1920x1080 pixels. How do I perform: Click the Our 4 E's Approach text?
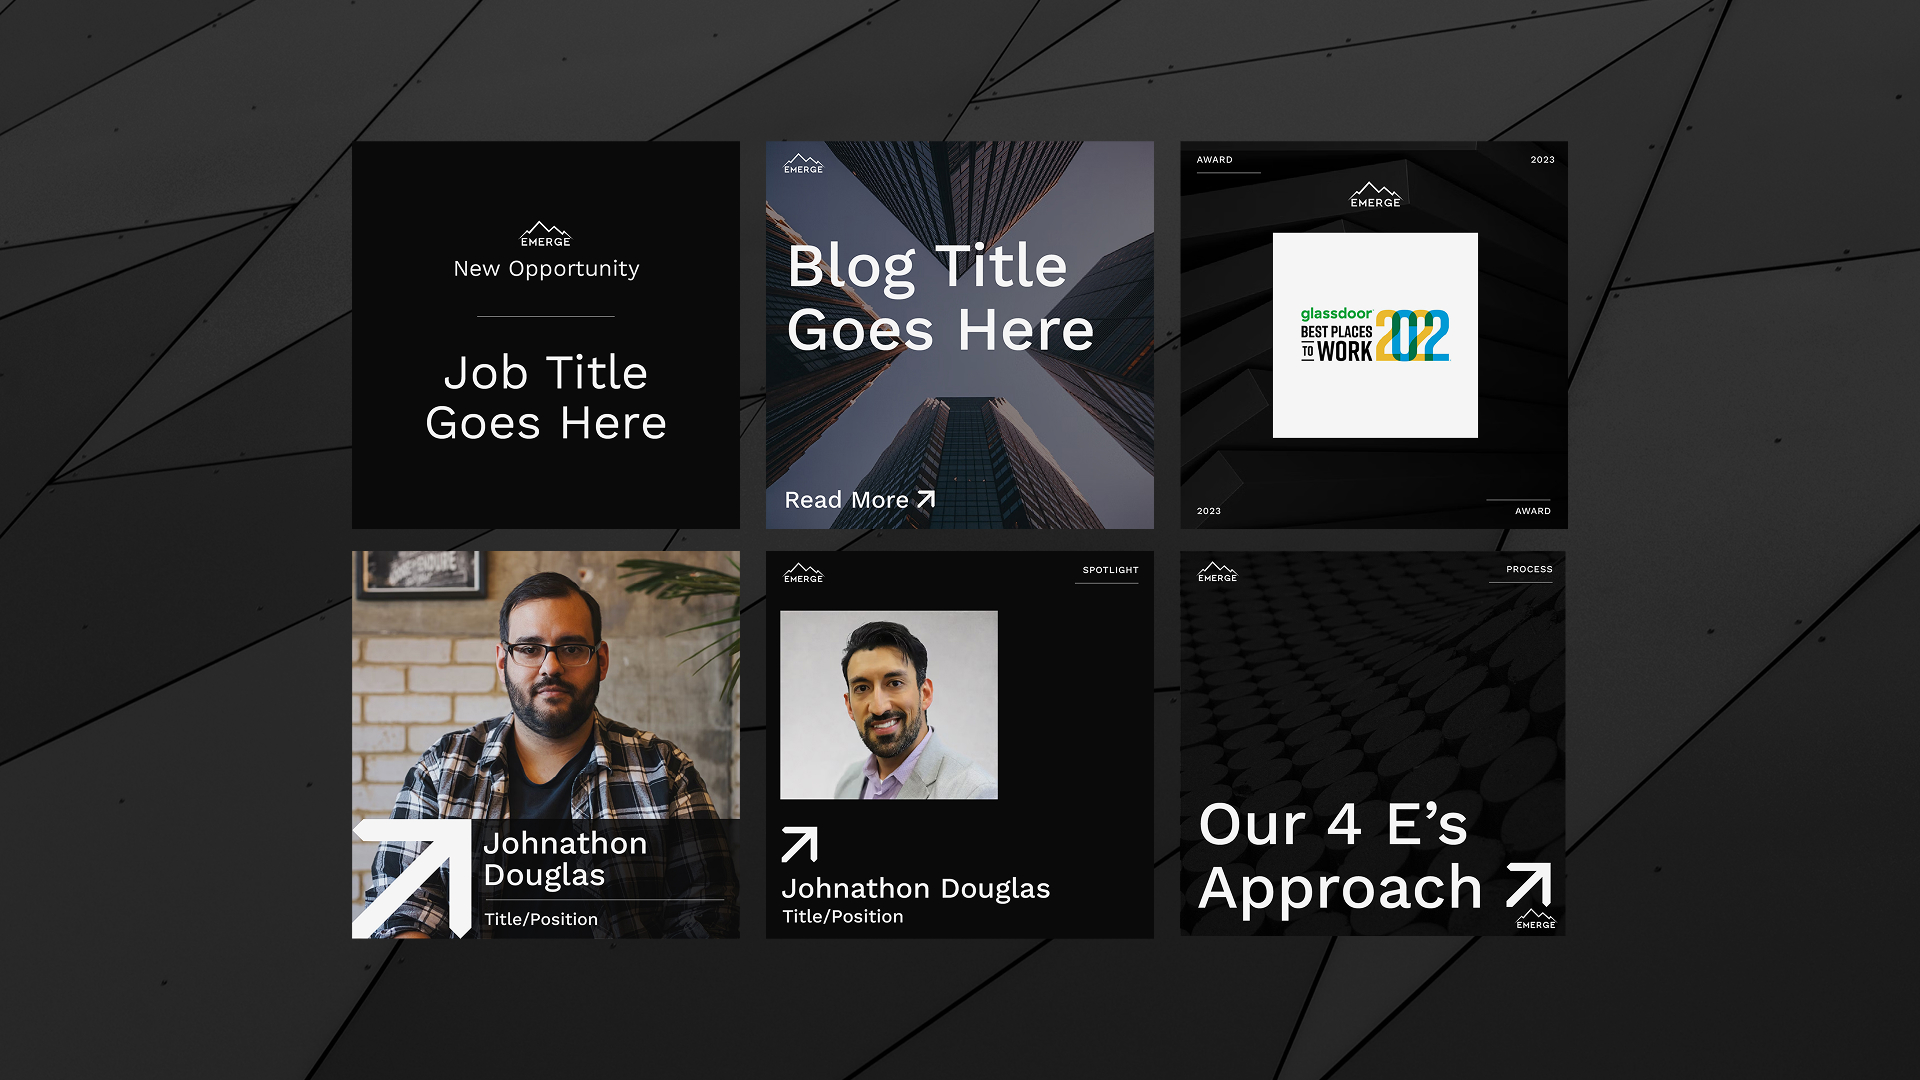pyautogui.click(x=1340, y=857)
